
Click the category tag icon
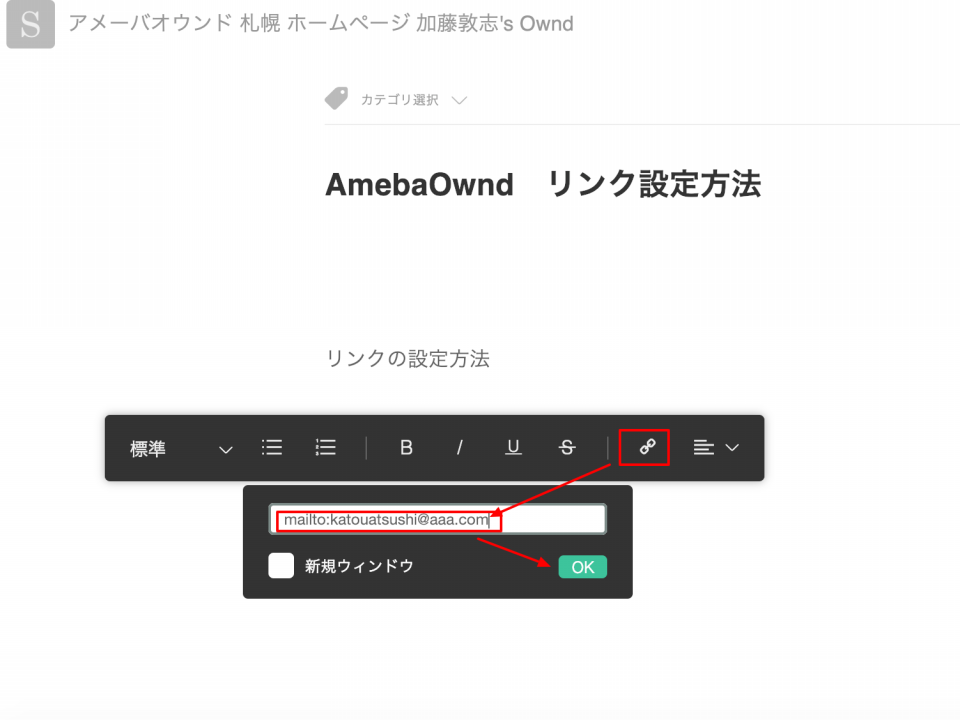click(x=336, y=99)
